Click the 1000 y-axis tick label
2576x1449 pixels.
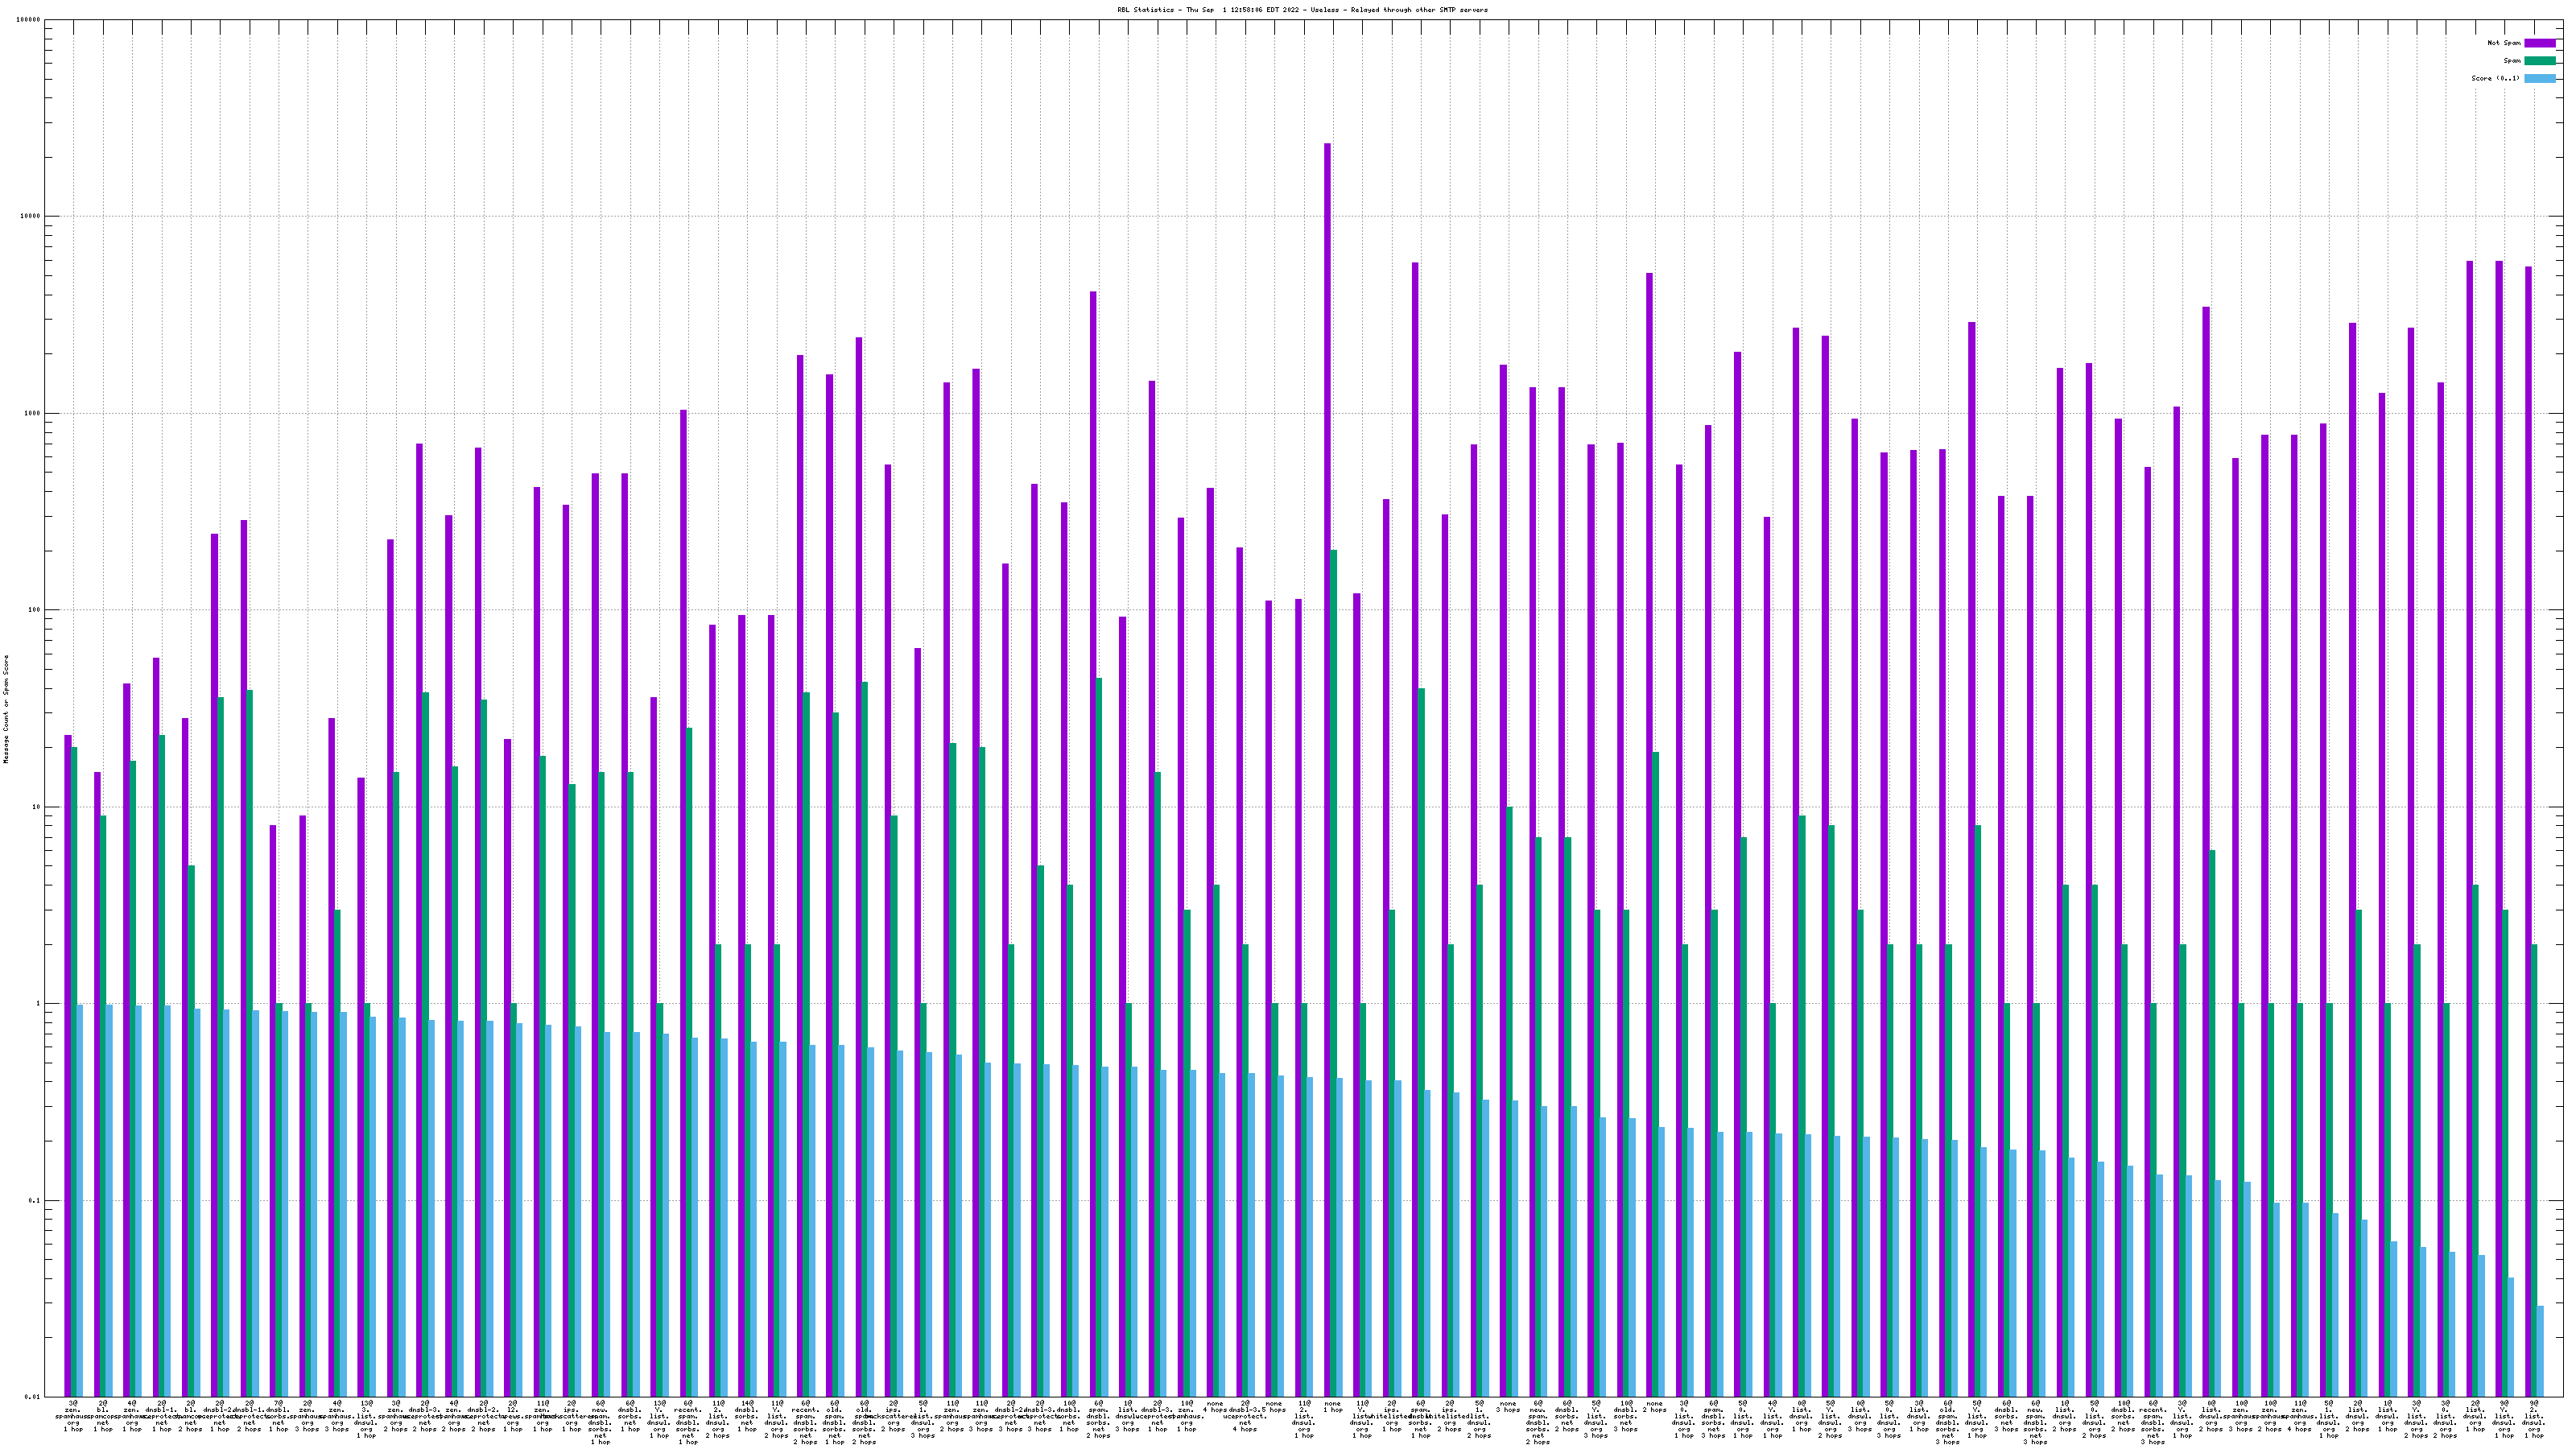(x=33, y=413)
